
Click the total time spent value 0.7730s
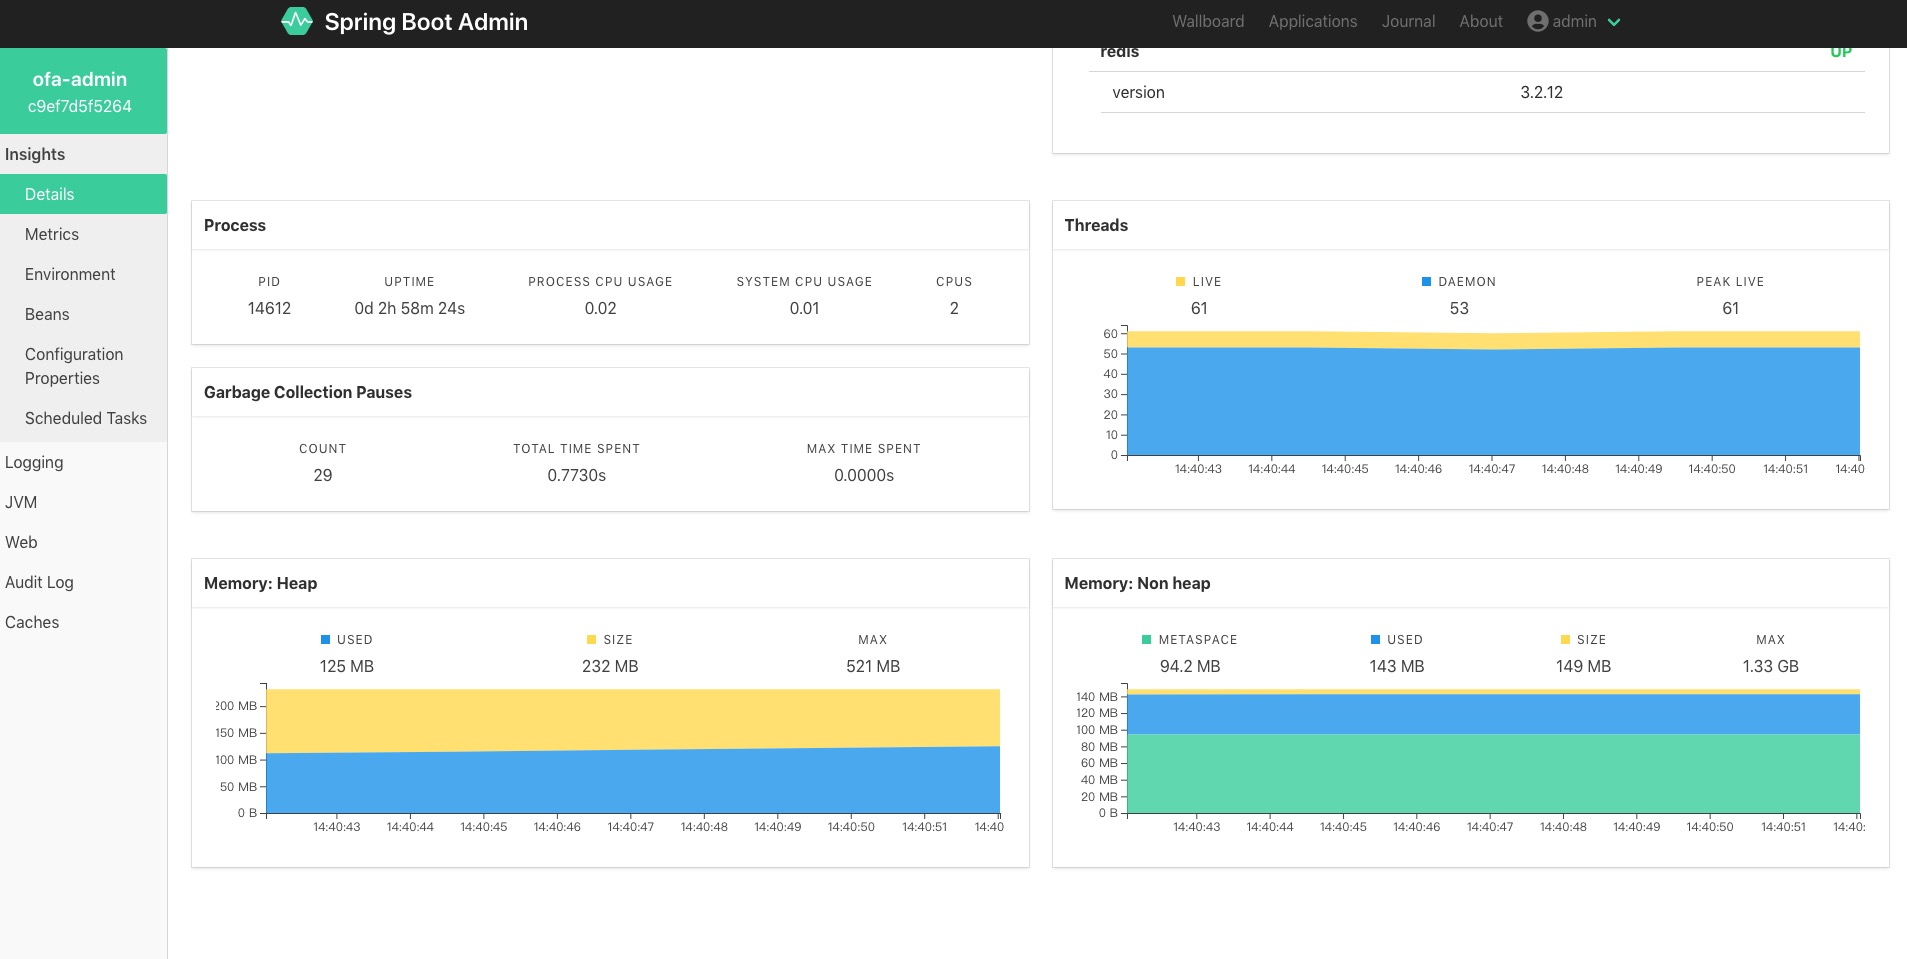pyautogui.click(x=576, y=475)
